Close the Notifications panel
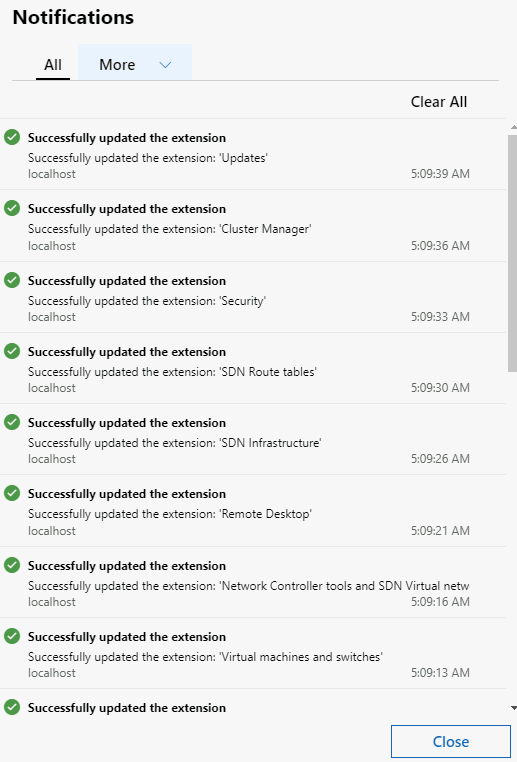The height and width of the screenshot is (762, 517). tap(451, 742)
